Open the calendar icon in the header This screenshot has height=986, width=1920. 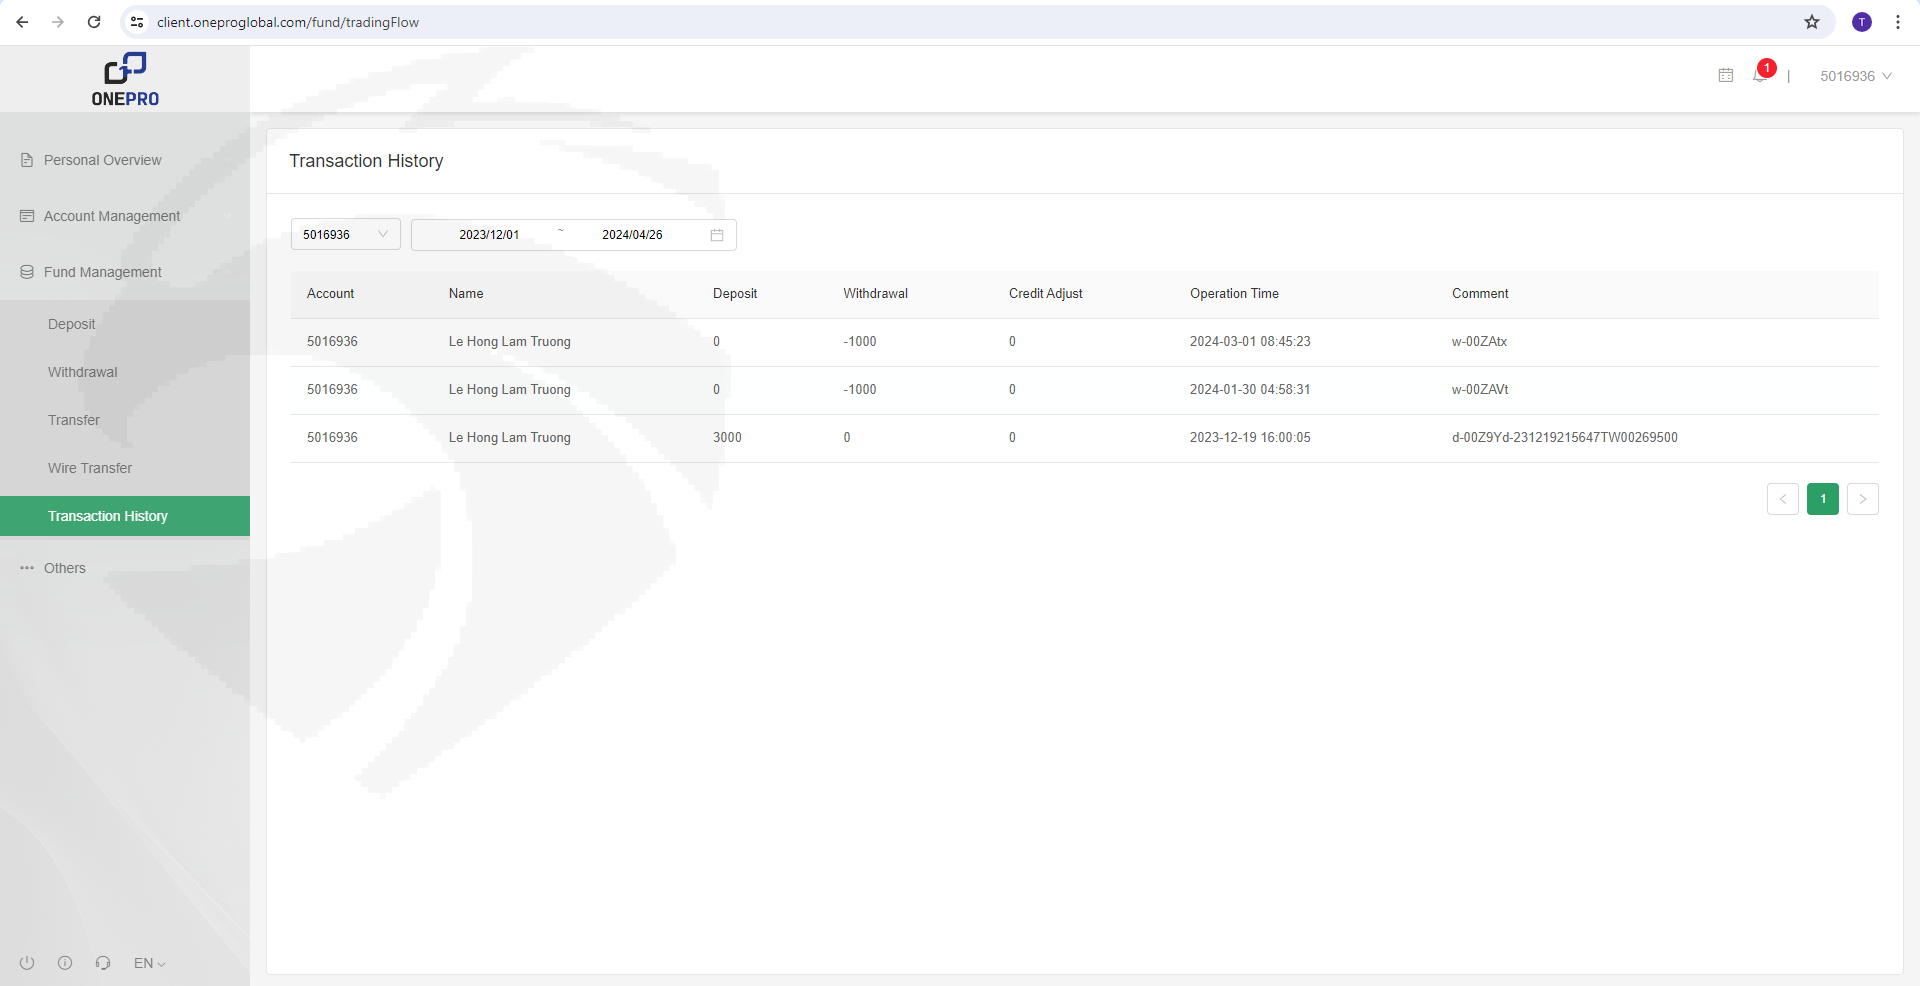(1725, 75)
